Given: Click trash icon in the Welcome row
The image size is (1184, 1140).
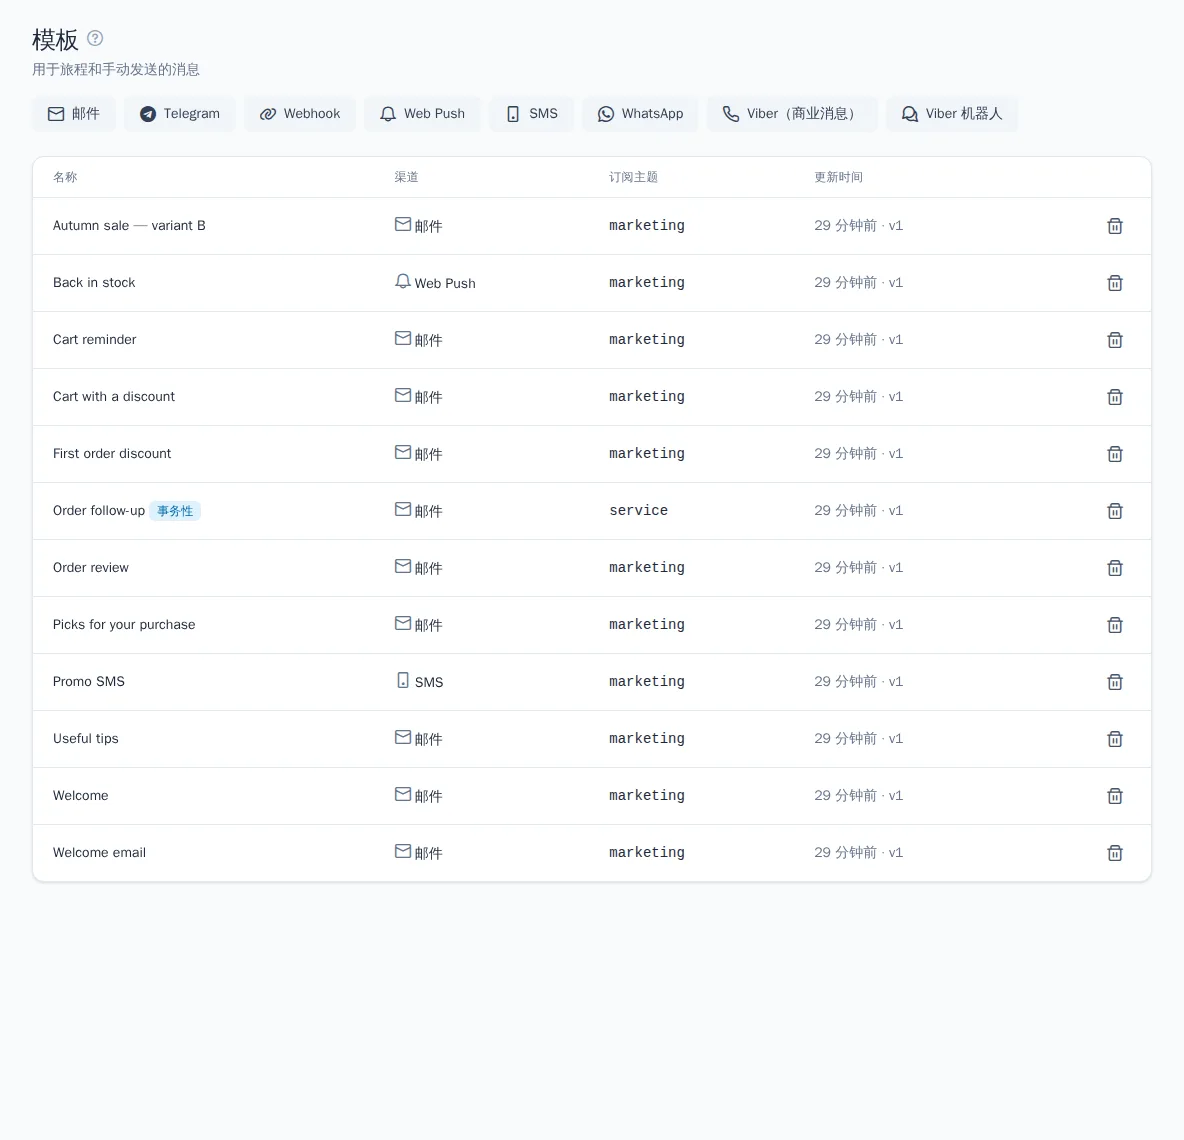Looking at the screenshot, I should click(1115, 796).
